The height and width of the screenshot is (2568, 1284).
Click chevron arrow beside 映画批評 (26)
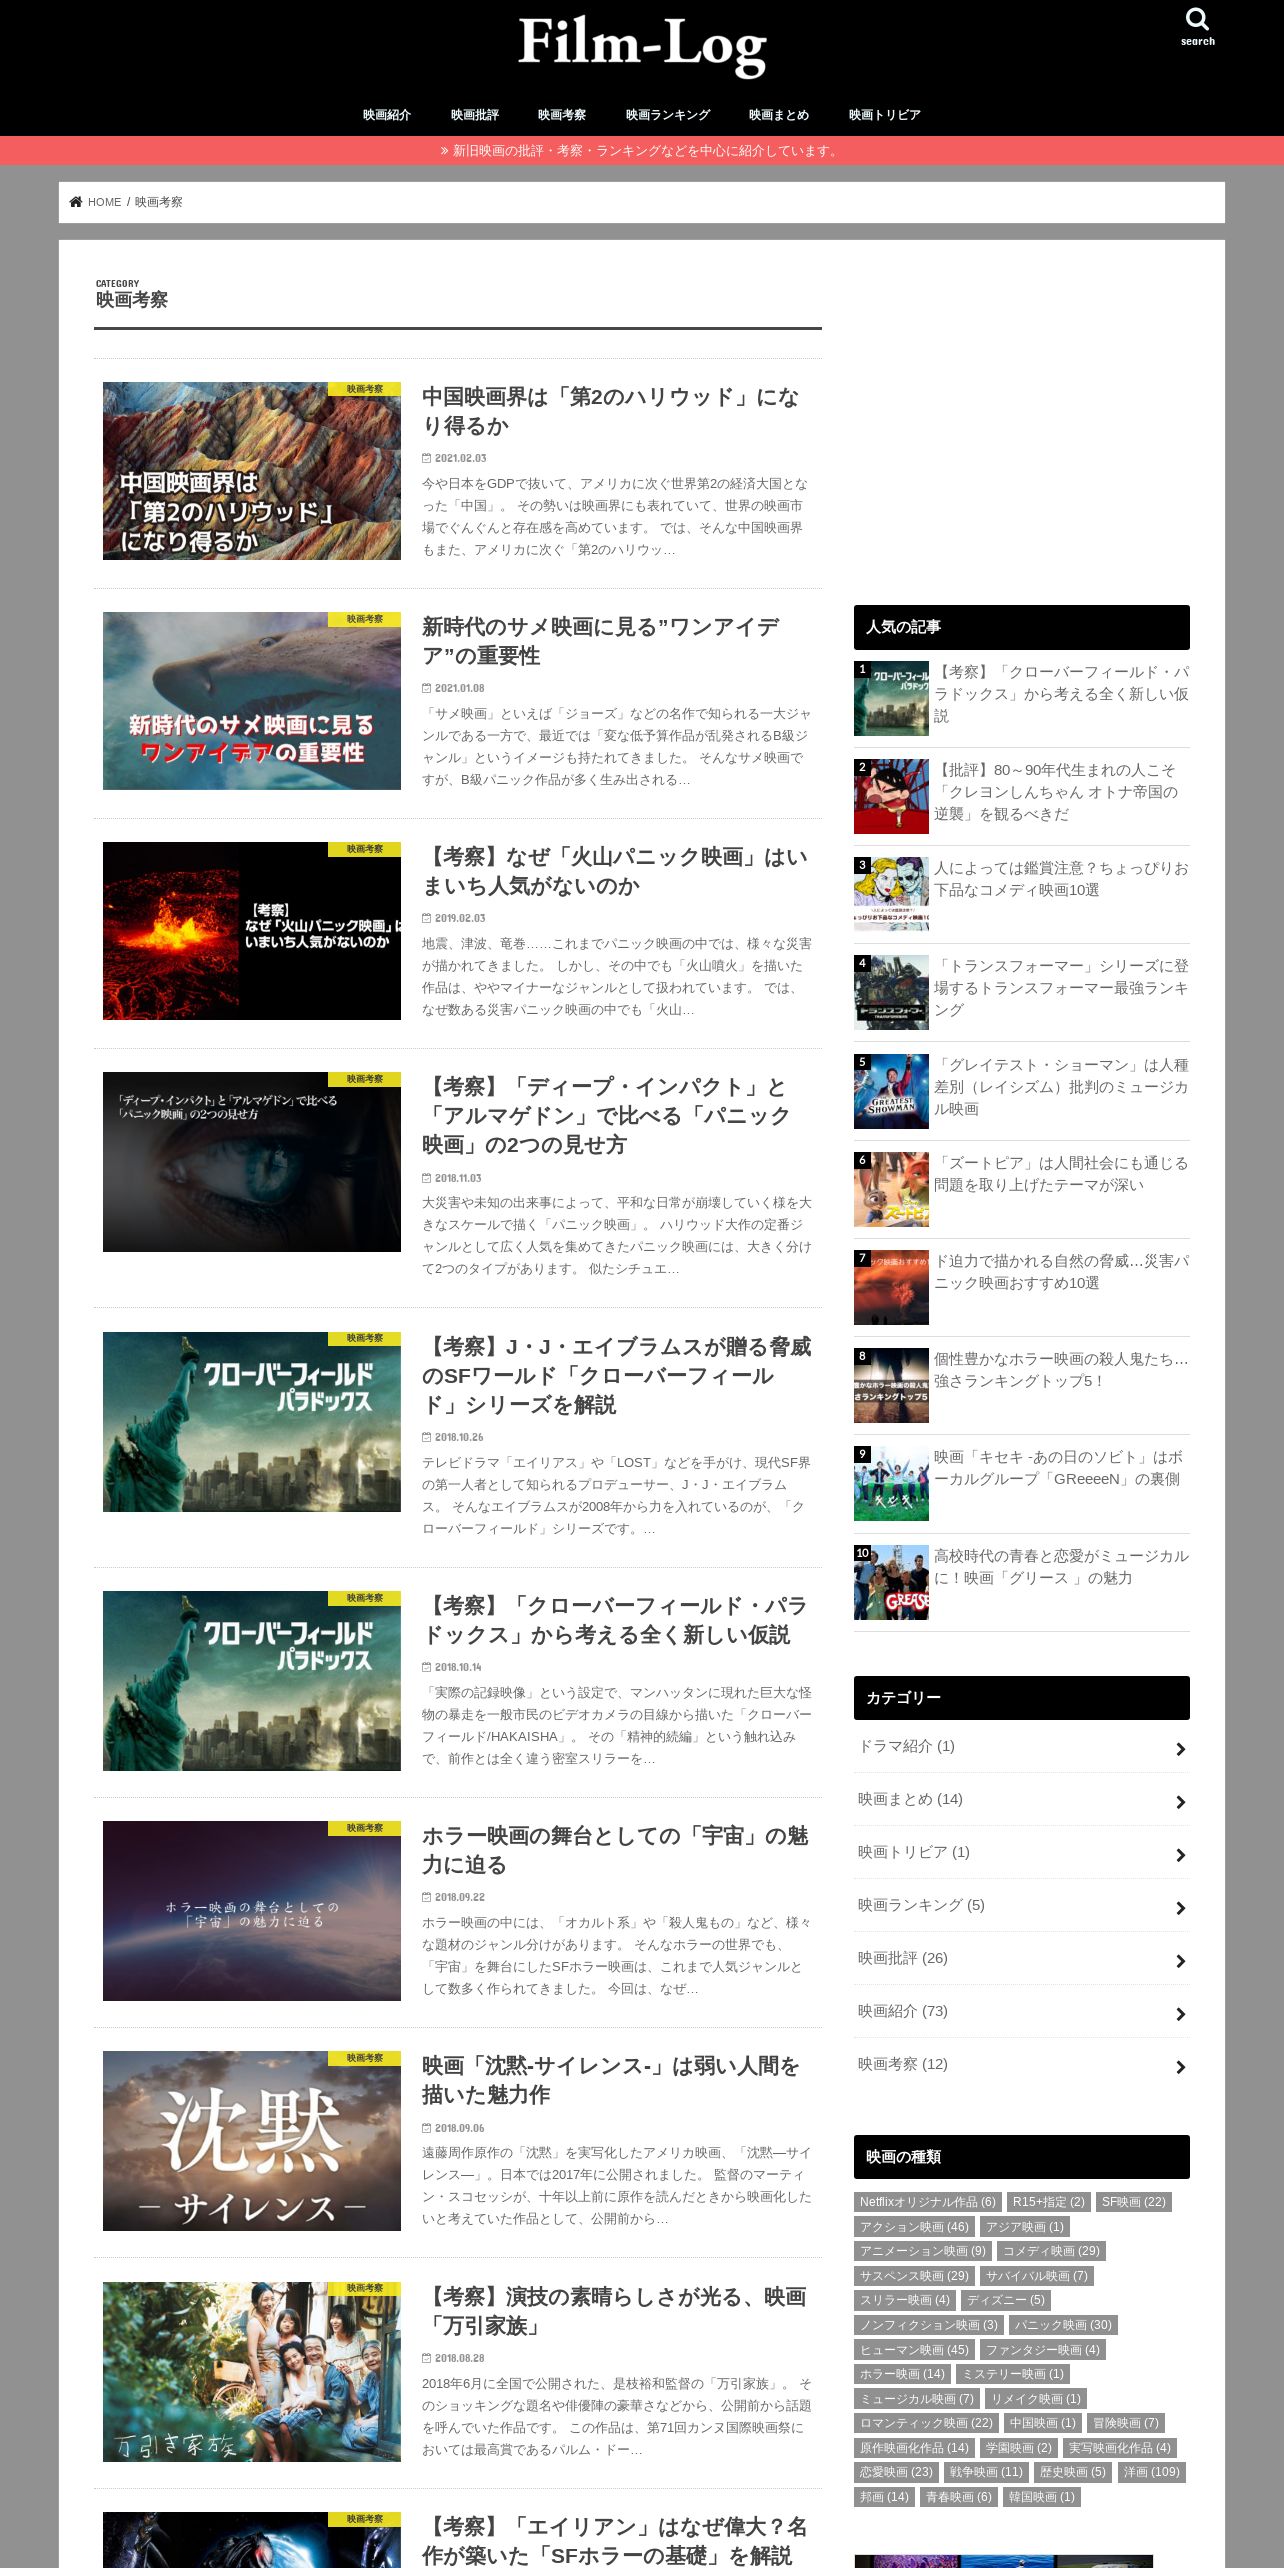pos(1181,1961)
